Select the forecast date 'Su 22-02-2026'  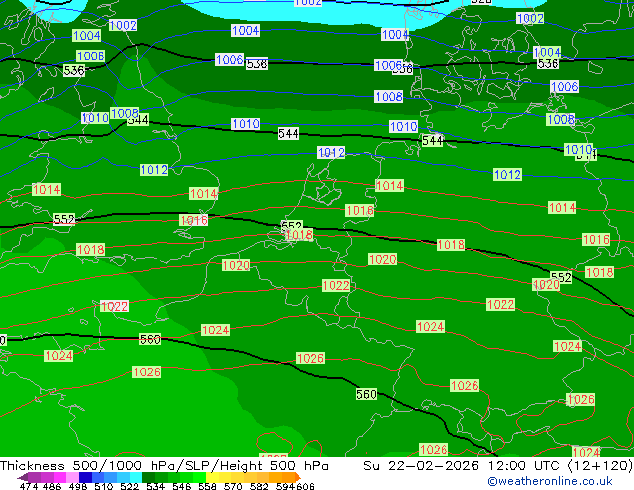pyautogui.click(x=421, y=466)
